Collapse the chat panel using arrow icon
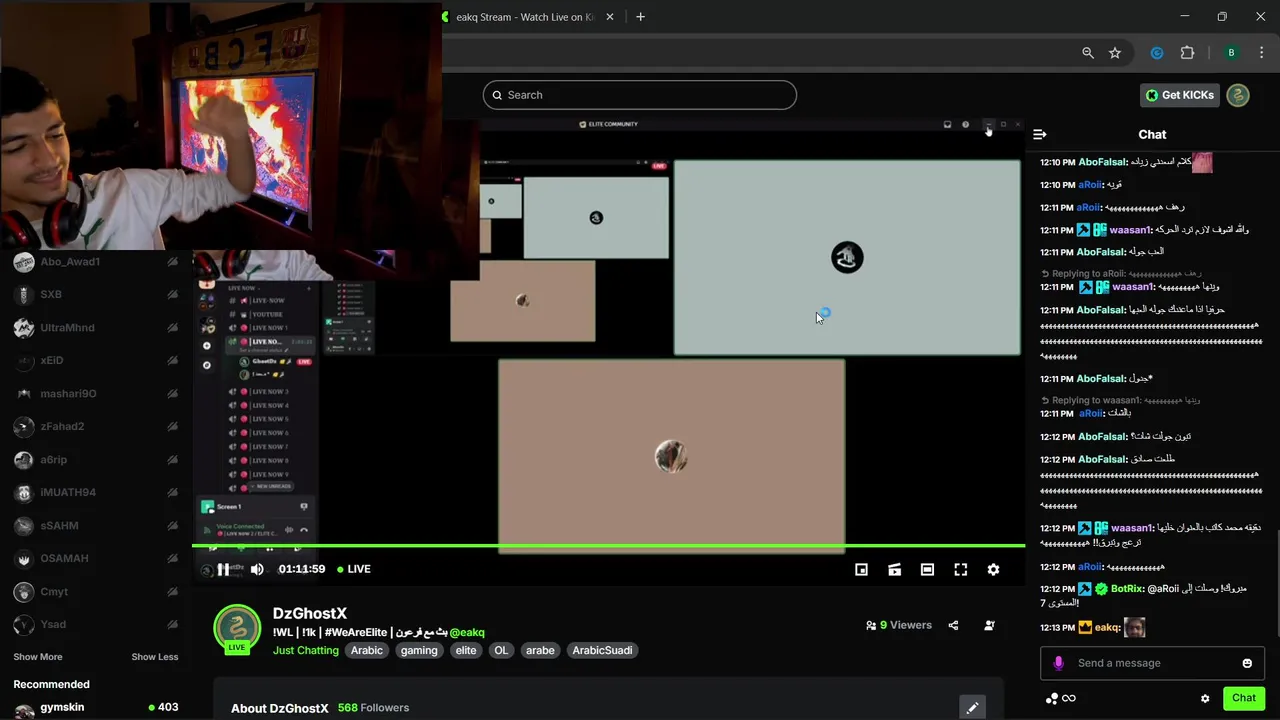Screen dimensions: 1280x720 coord(1040,134)
